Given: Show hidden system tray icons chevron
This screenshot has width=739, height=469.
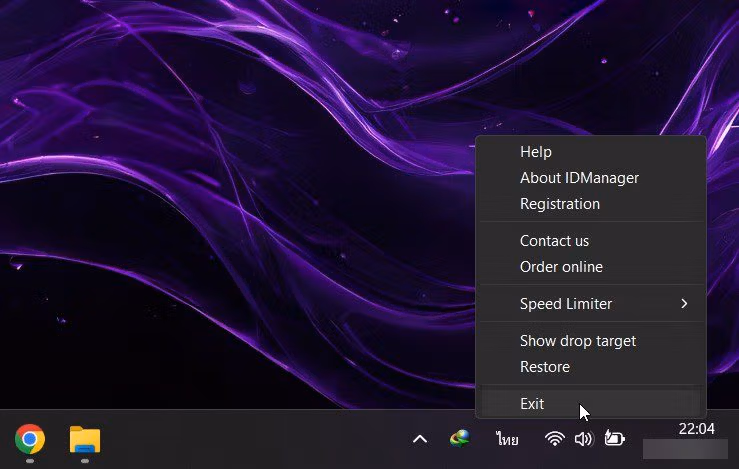Looking at the screenshot, I should 420,440.
